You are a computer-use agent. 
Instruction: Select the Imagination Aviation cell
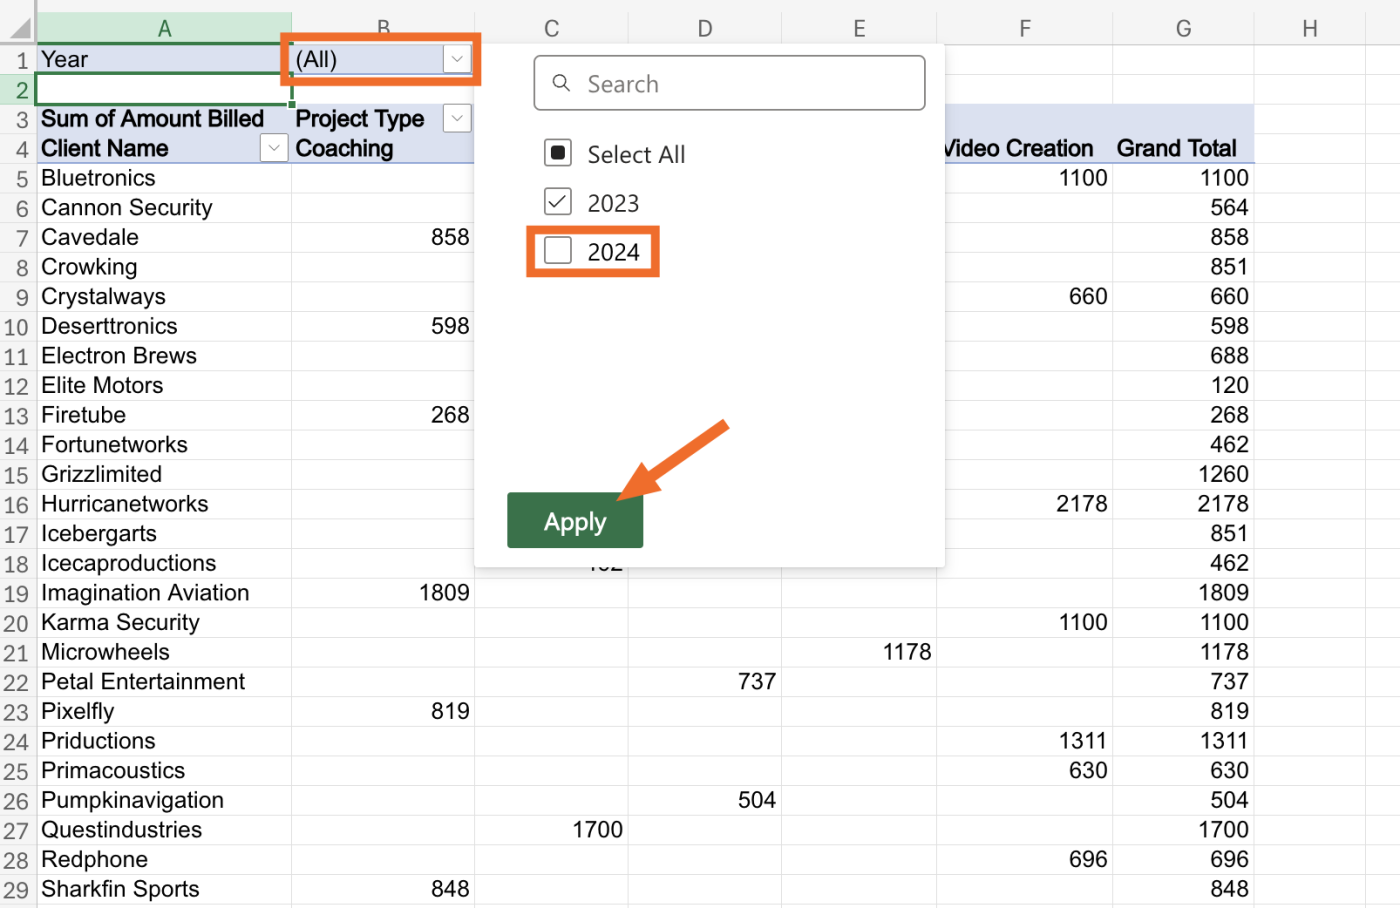pos(164,593)
